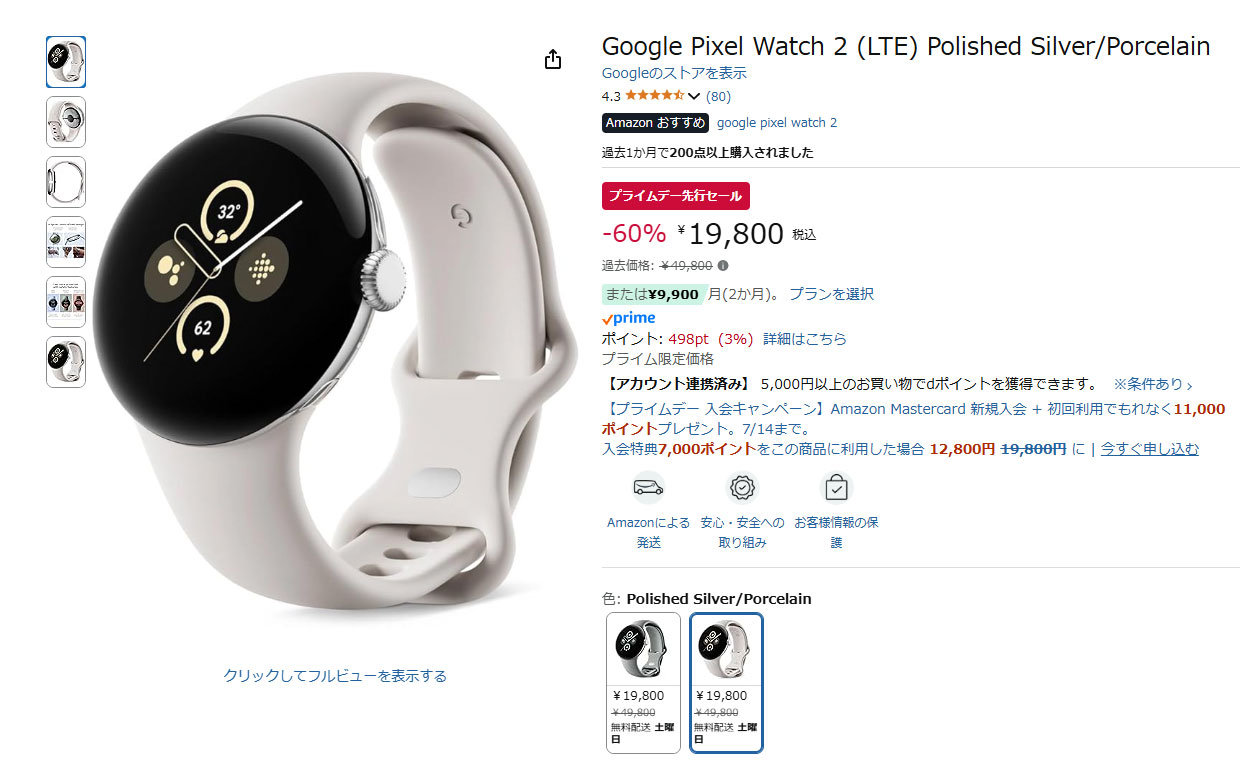Screen dimensions: 1247x763
Task: Click the プランを選択 link
Action: click(831, 294)
